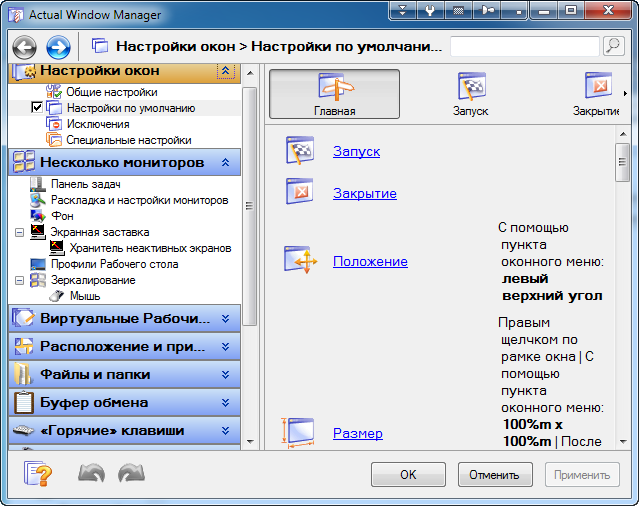Click the undo arrow in bottom bar
The width and height of the screenshot is (639, 506).
91,474
